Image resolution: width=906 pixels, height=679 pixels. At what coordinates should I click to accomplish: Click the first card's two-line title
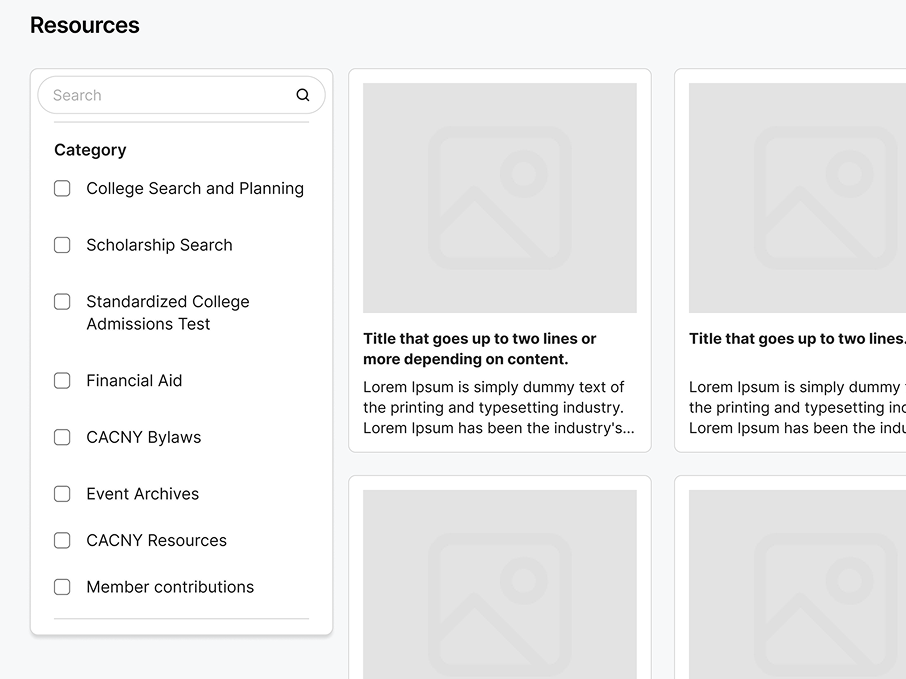[x=480, y=349]
